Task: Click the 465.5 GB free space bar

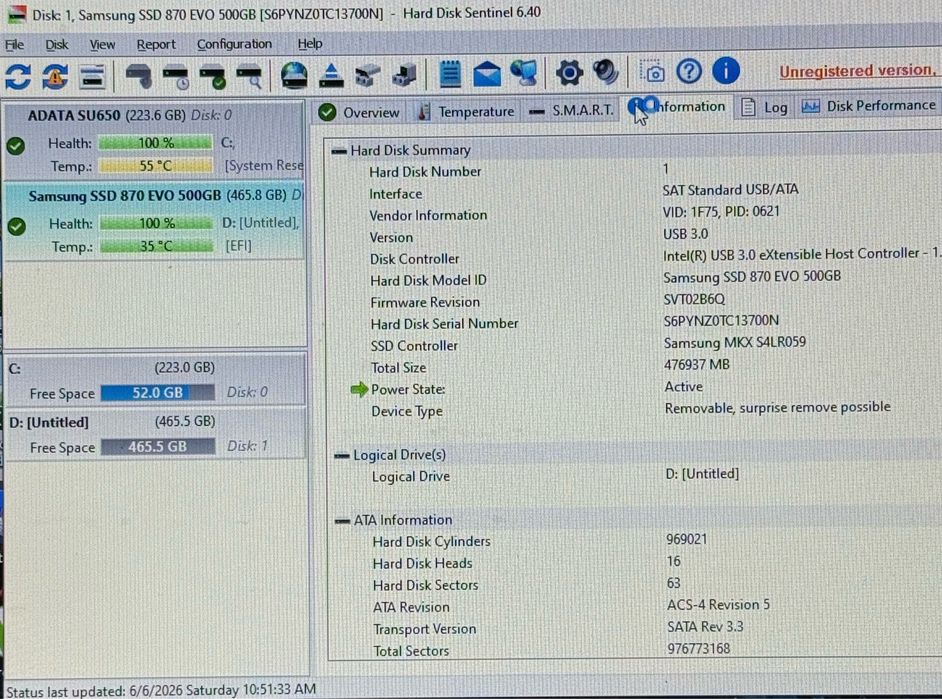Action: click(x=157, y=447)
